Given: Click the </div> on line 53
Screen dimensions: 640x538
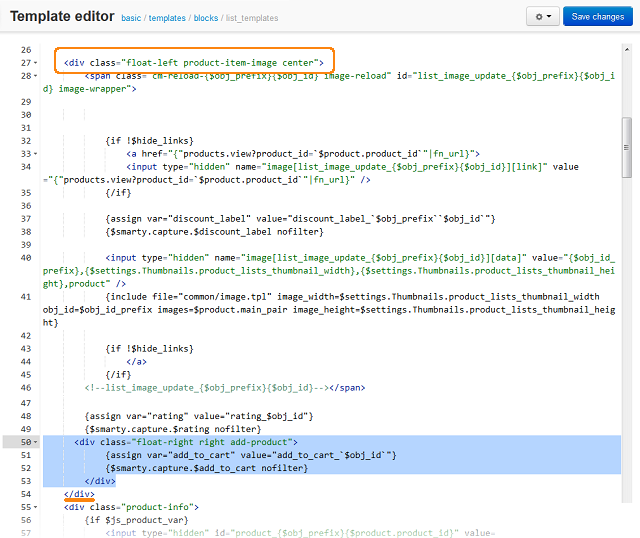Looking at the screenshot, I should click(x=100, y=481).
